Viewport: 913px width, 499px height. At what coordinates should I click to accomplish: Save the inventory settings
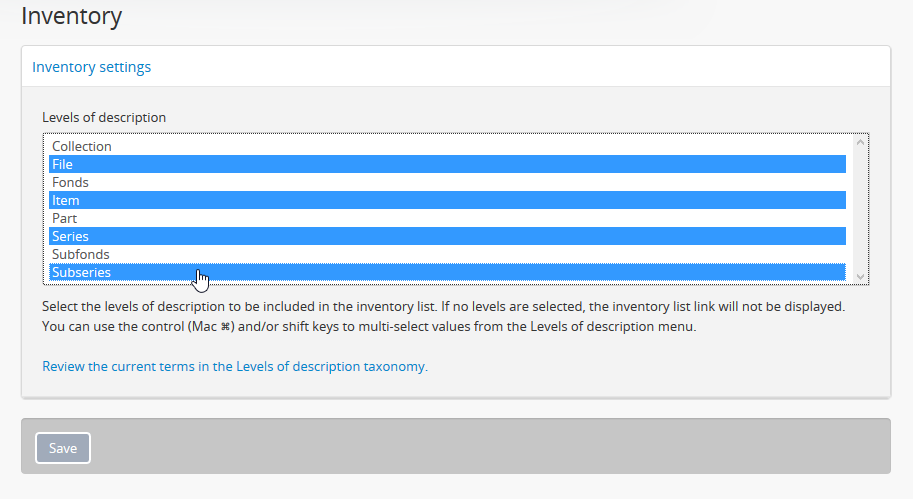[x=63, y=449]
